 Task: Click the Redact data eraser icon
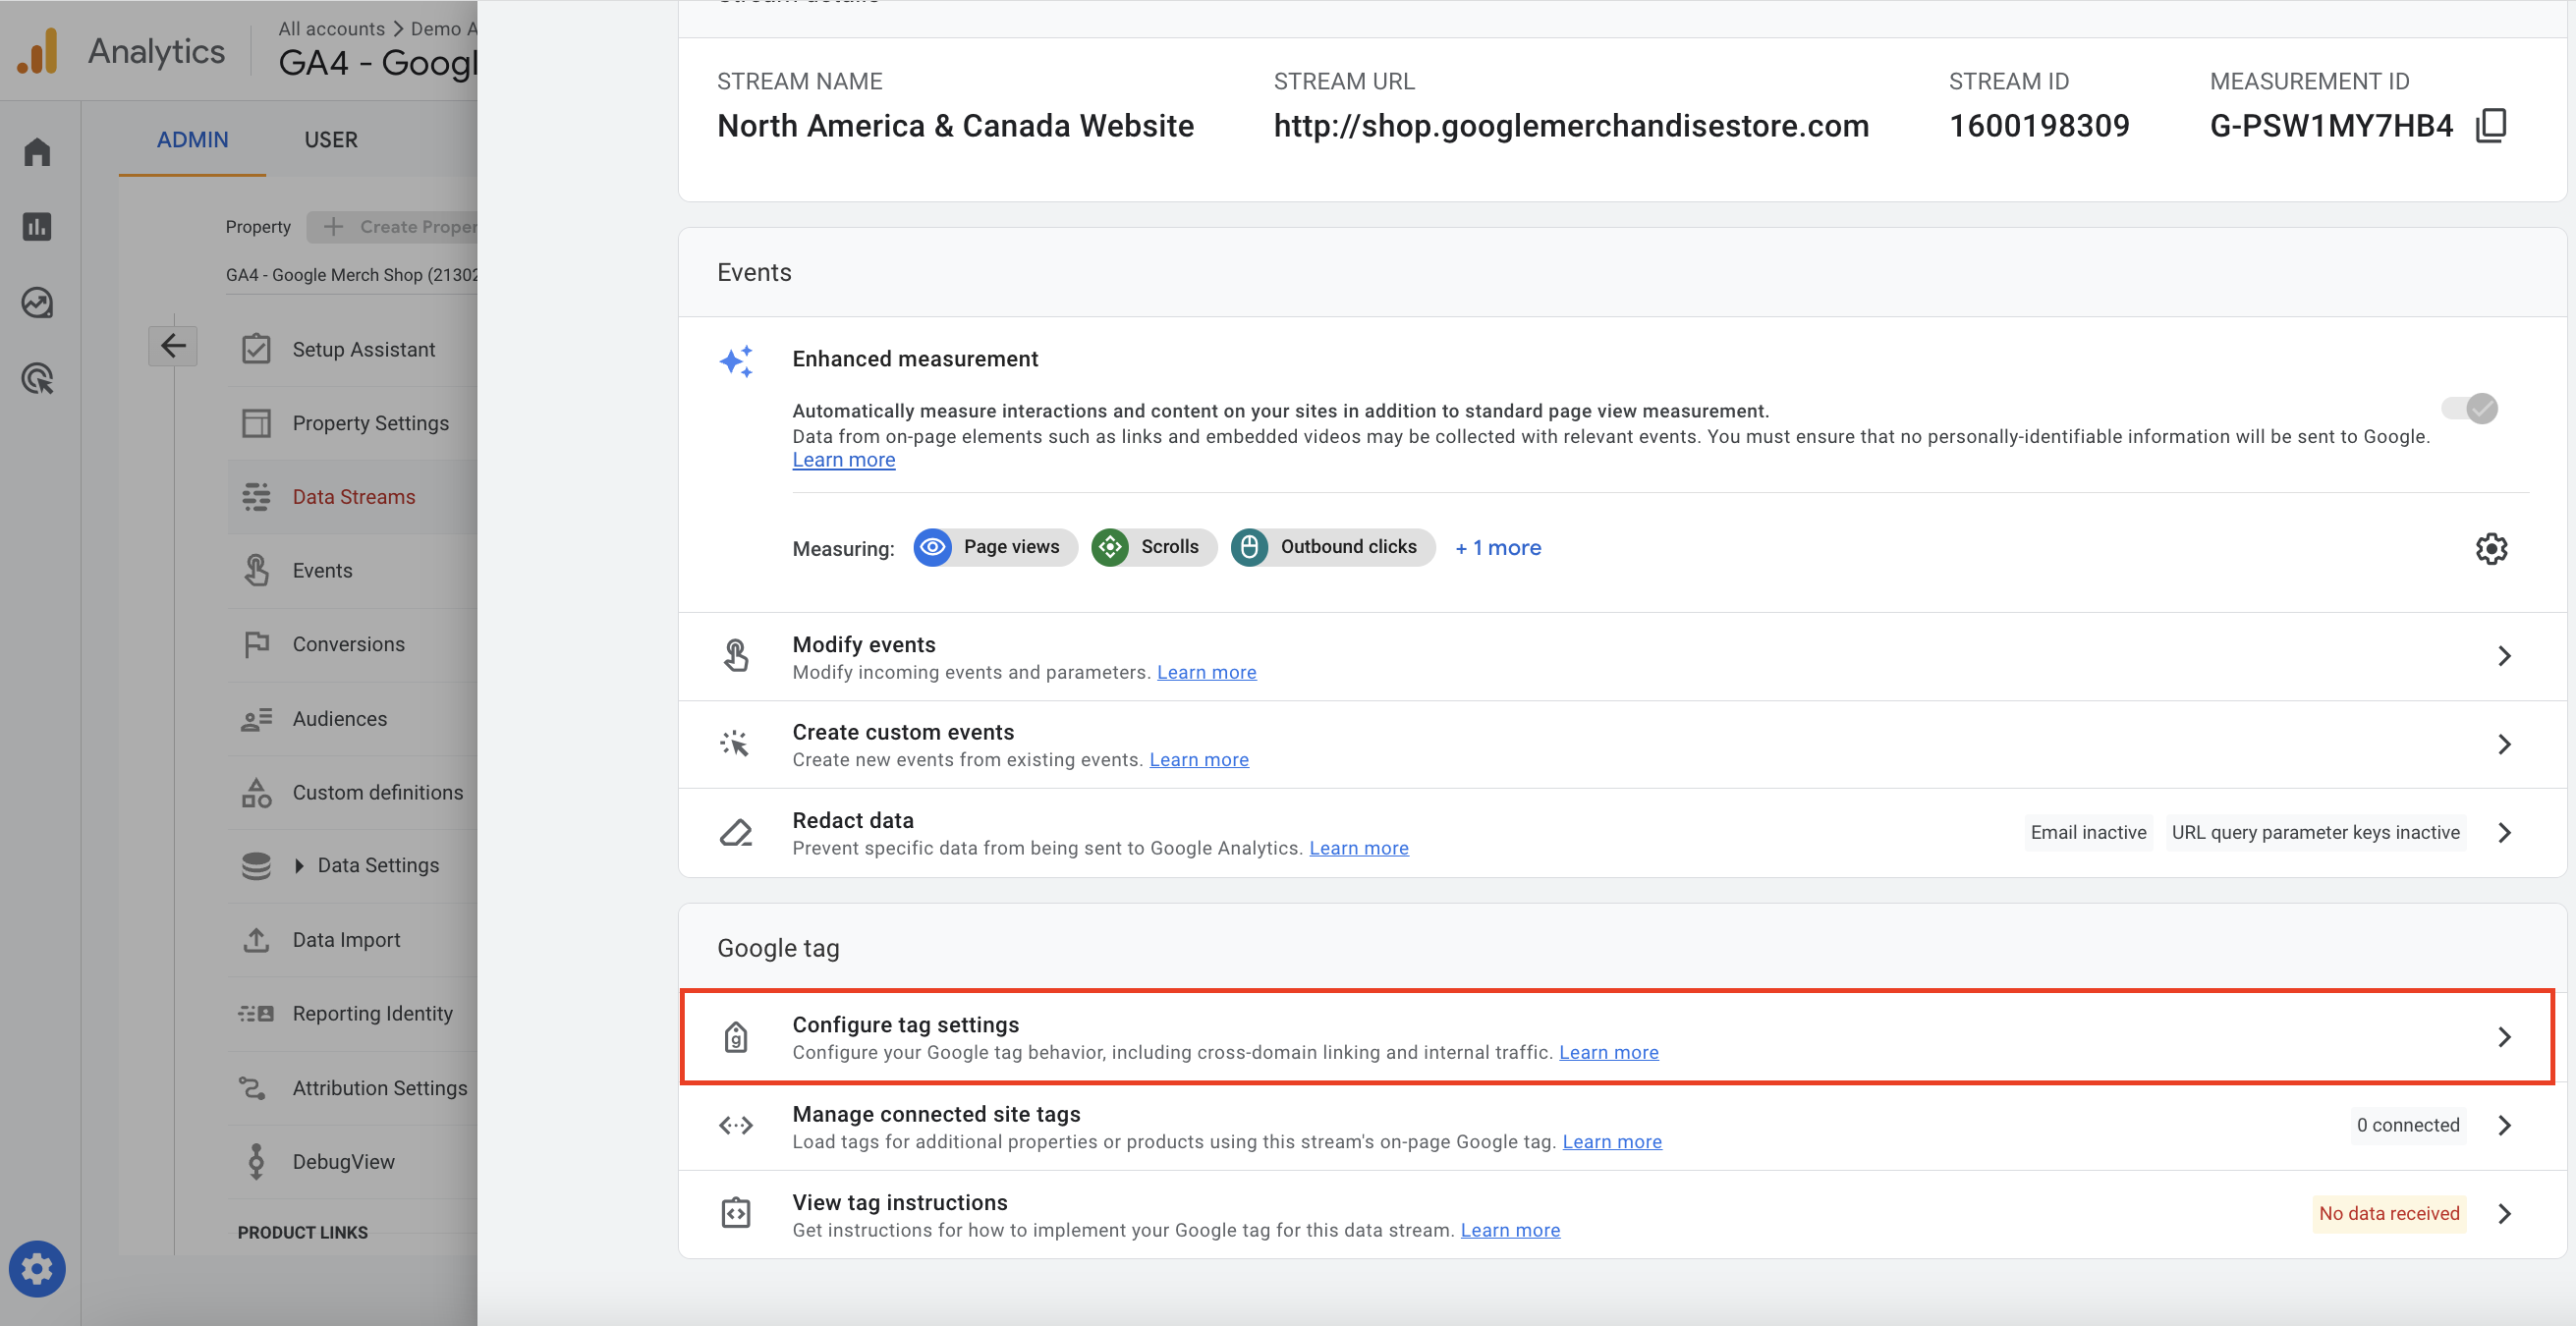[736, 832]
